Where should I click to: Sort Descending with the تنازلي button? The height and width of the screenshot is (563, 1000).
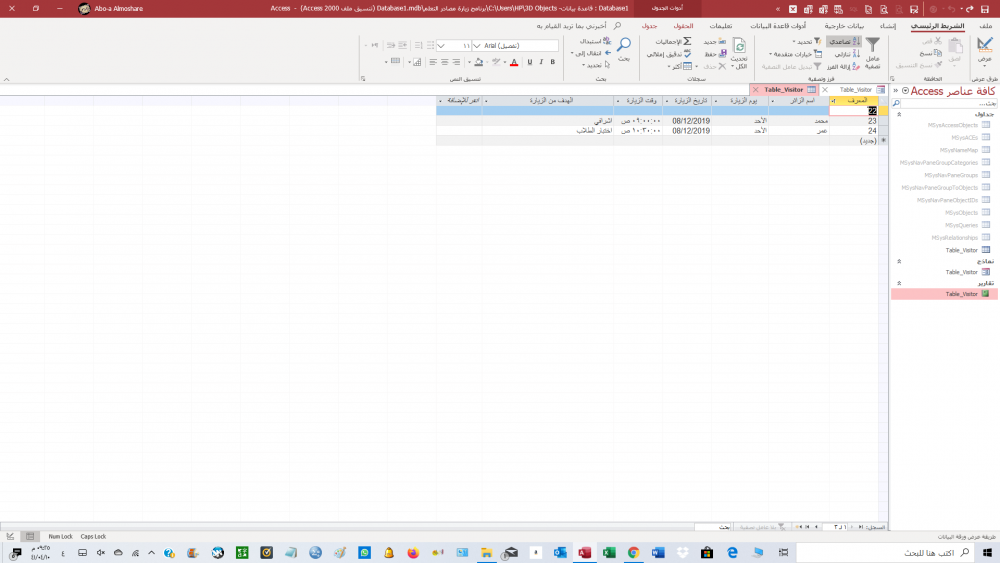pyautogui.click(x=847, y=54)
